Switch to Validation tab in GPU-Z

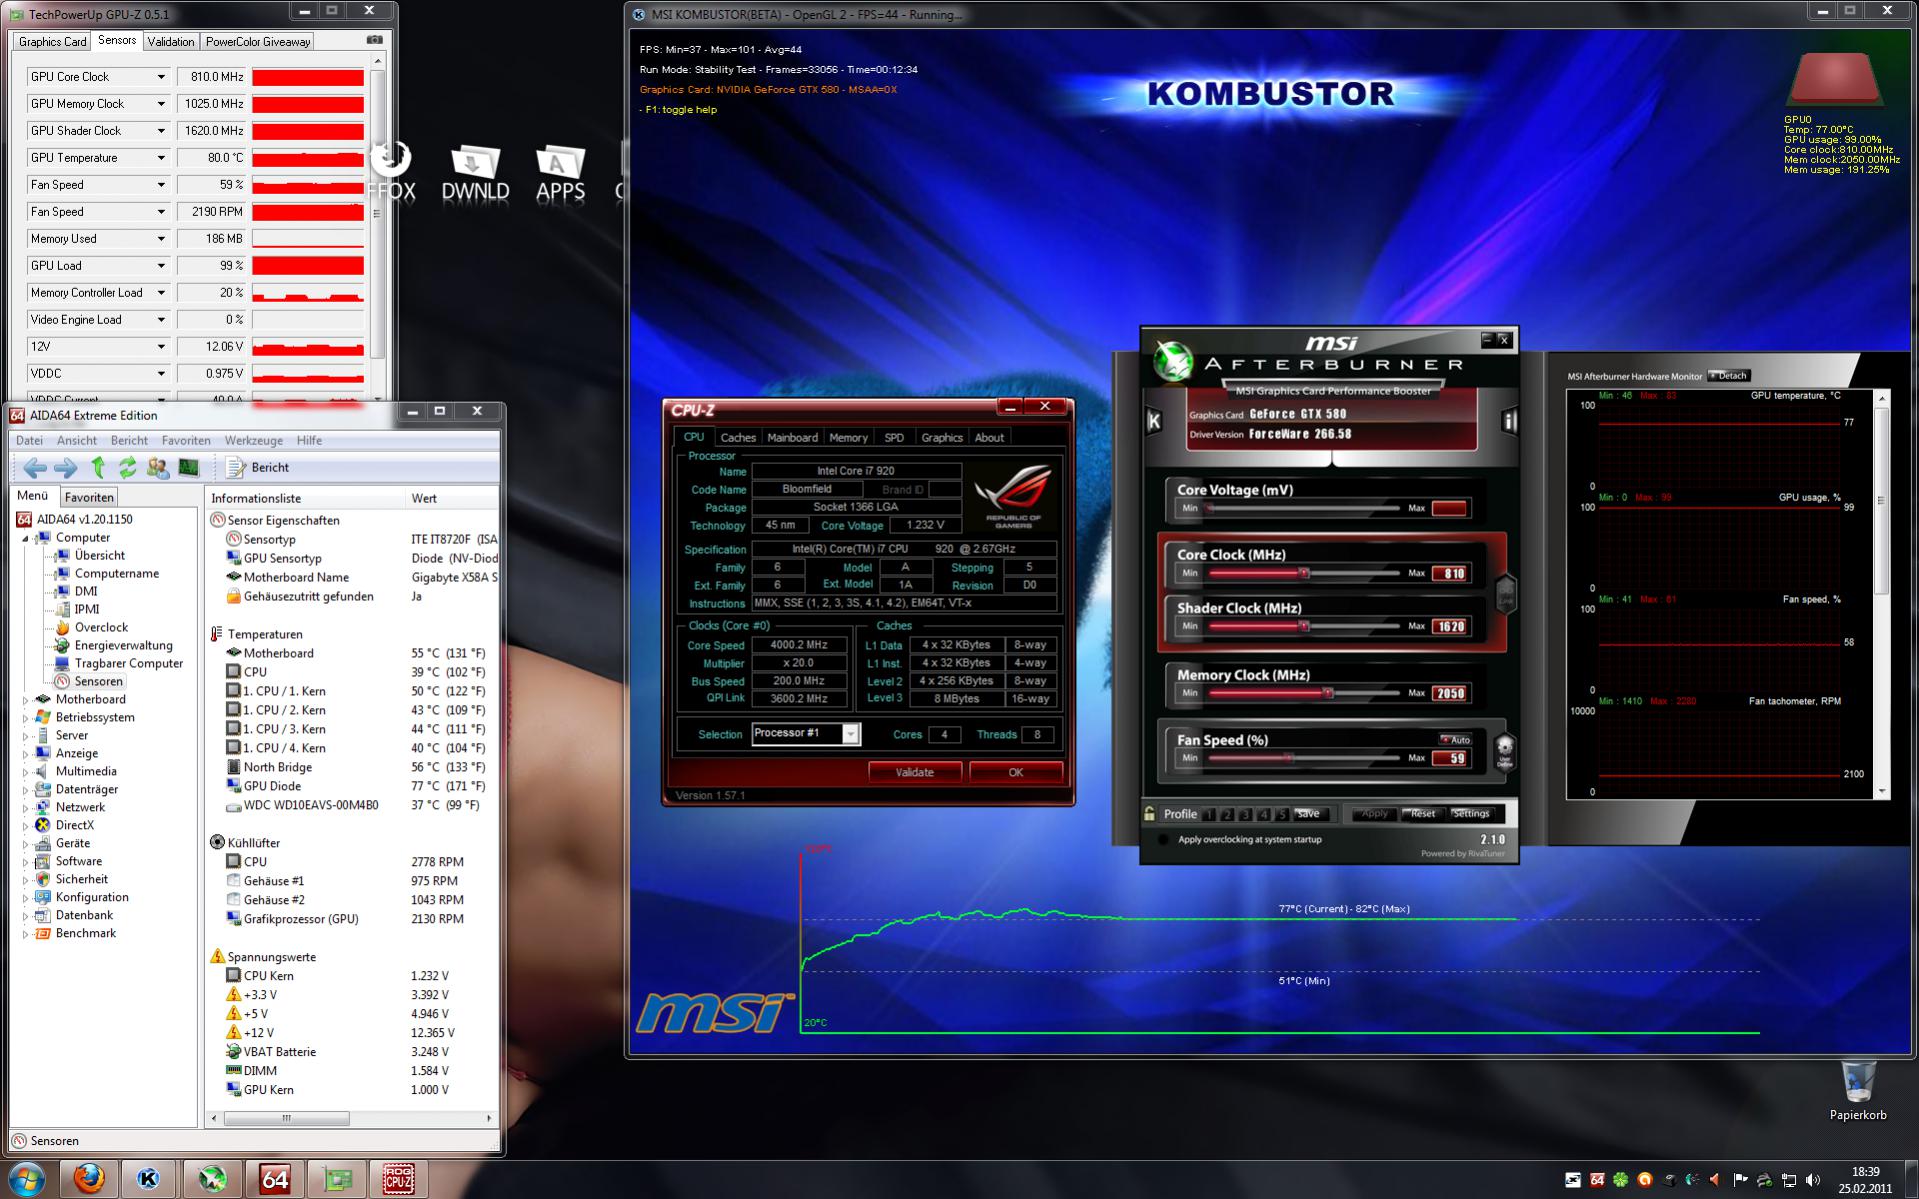click(x=171, y=42)
